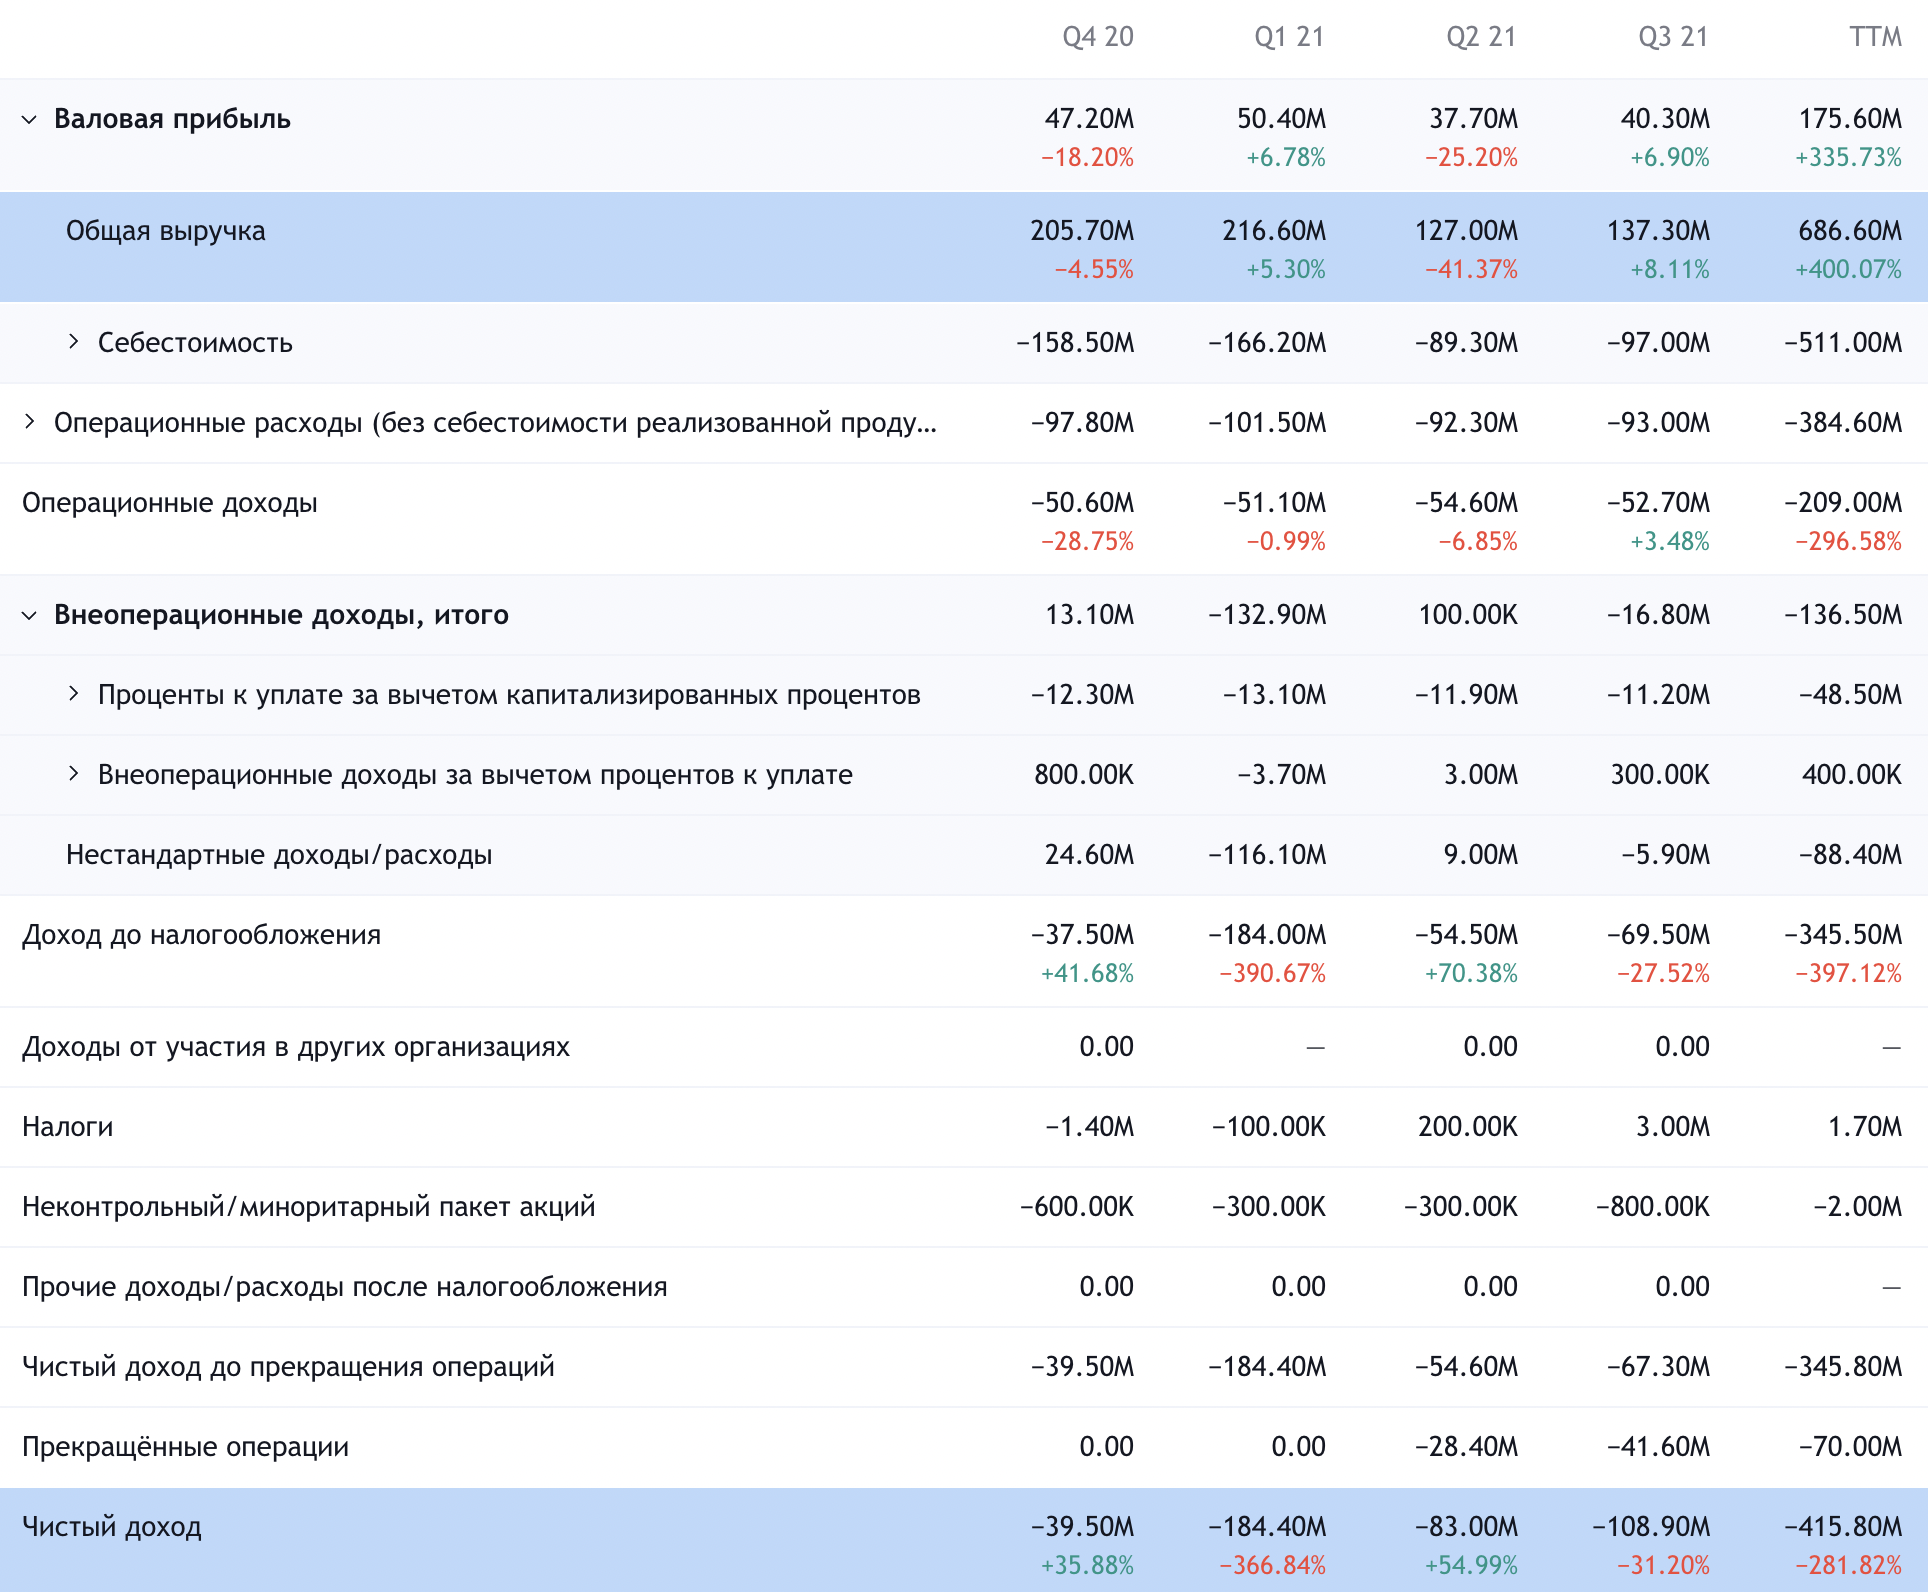Click taxes TTM value 1.70M

[1865, 1127]
